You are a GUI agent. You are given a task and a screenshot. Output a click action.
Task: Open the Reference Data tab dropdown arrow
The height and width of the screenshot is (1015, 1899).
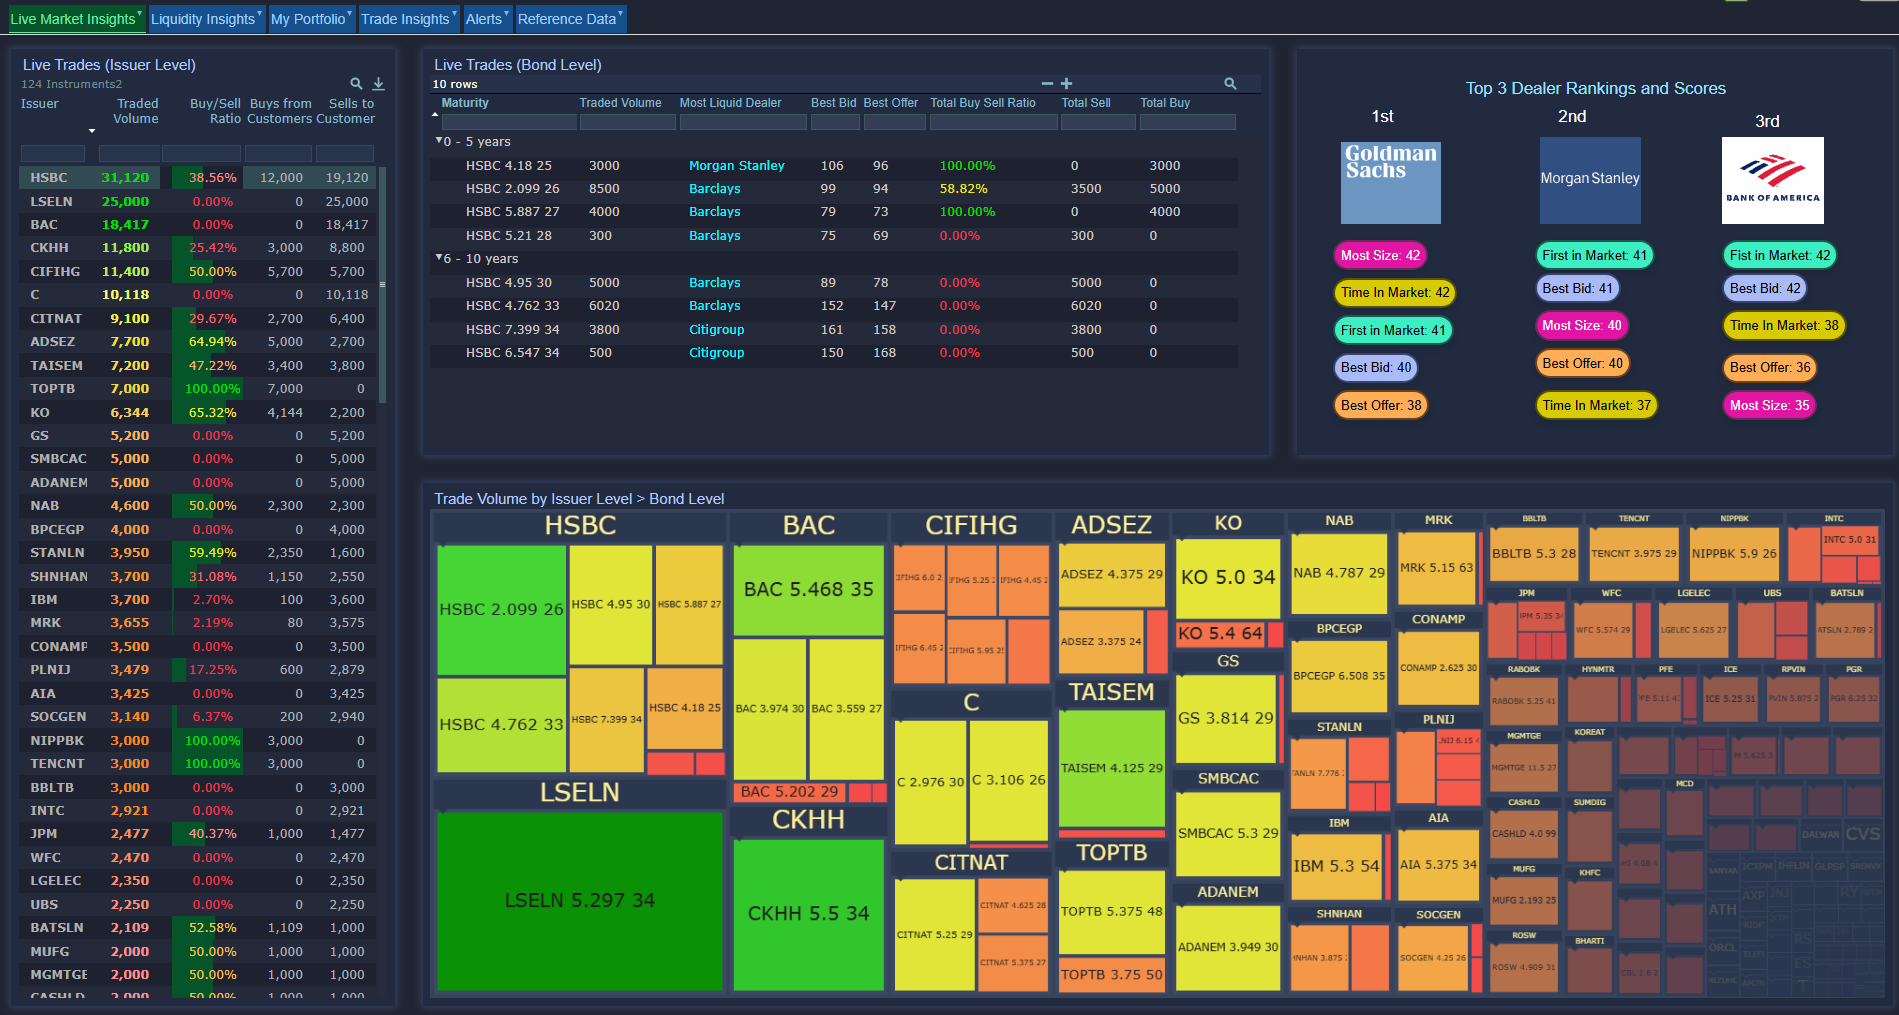click(620, 14)
